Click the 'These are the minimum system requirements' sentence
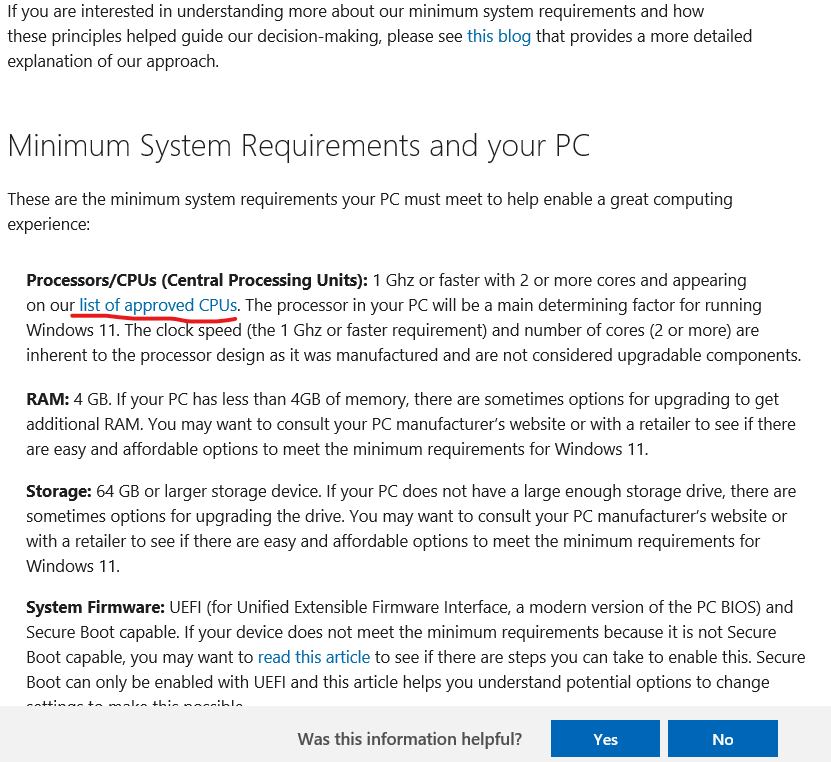 coord(370,211)
